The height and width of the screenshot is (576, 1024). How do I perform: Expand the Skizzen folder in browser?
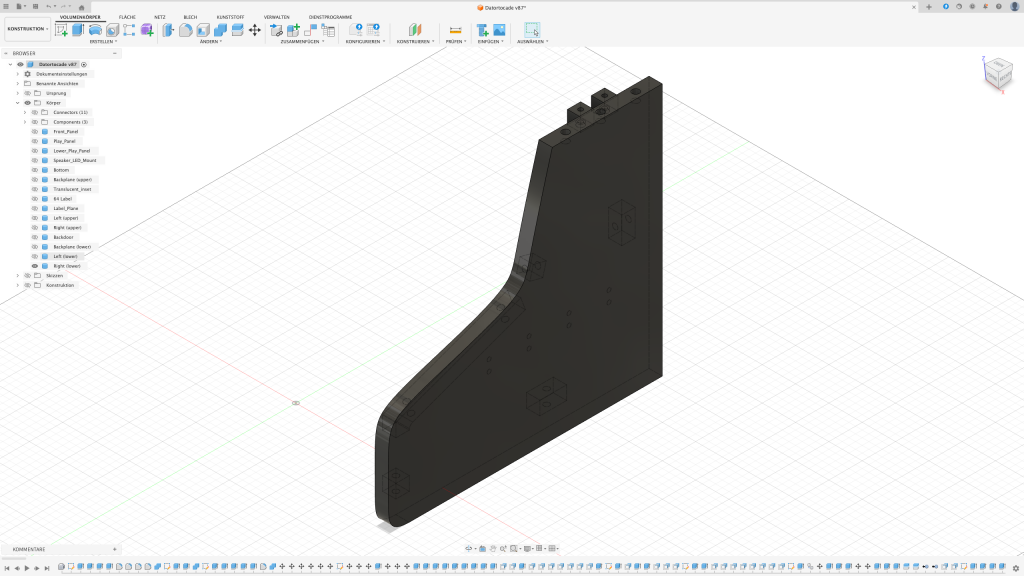[17, 275]
